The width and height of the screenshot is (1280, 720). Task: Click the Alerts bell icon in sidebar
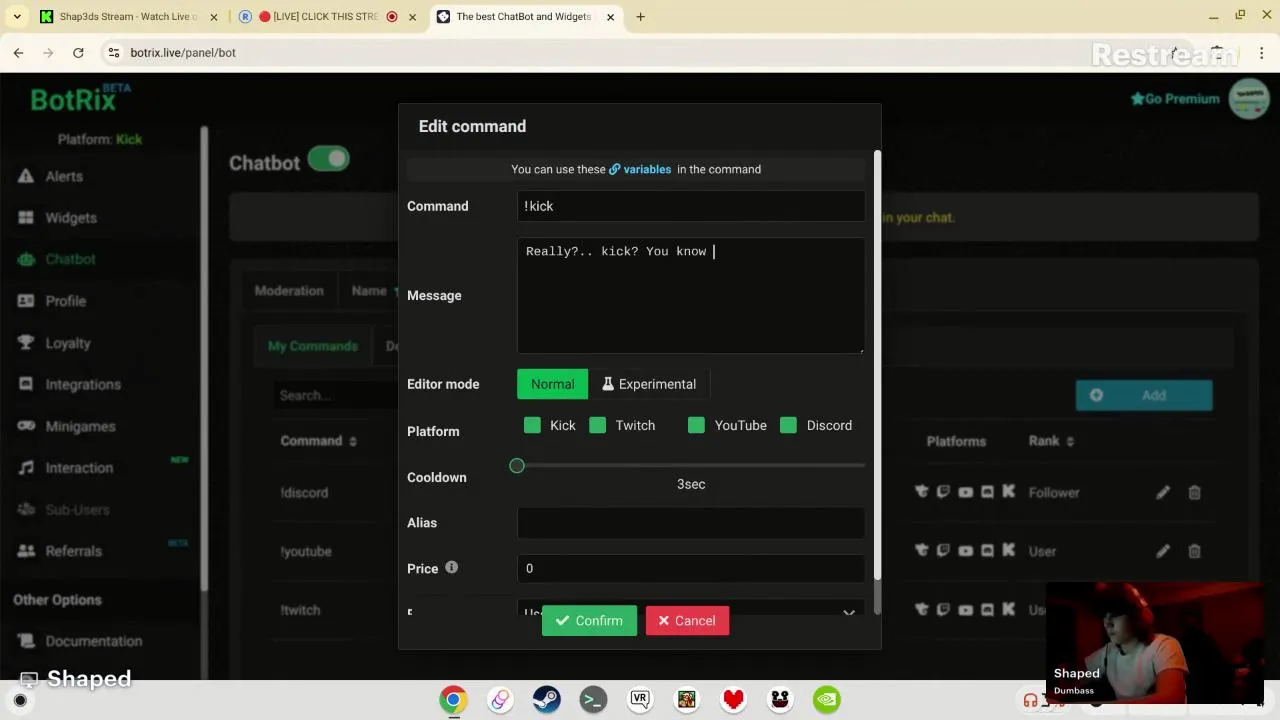tap(26, 176)
